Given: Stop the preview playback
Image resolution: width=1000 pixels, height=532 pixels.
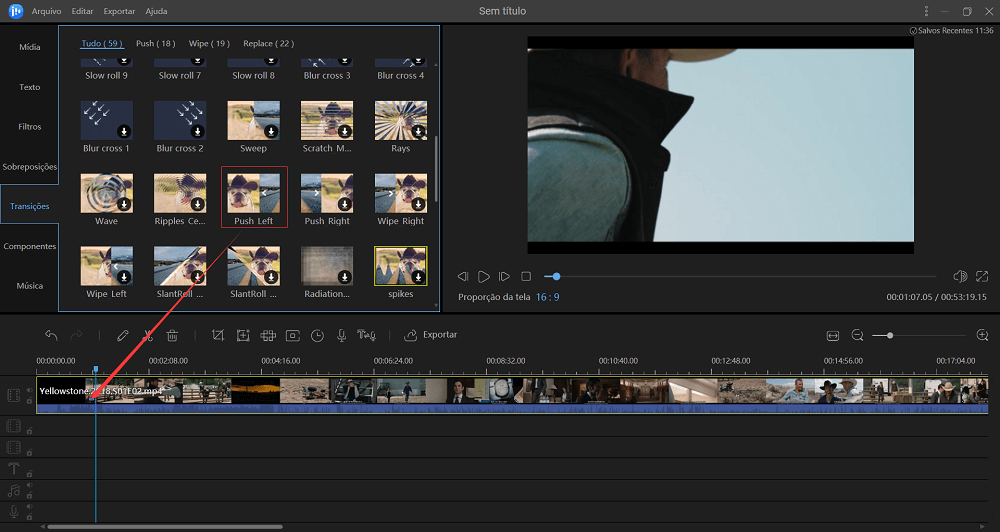Looking at the screenshot, I should (526, 276).
